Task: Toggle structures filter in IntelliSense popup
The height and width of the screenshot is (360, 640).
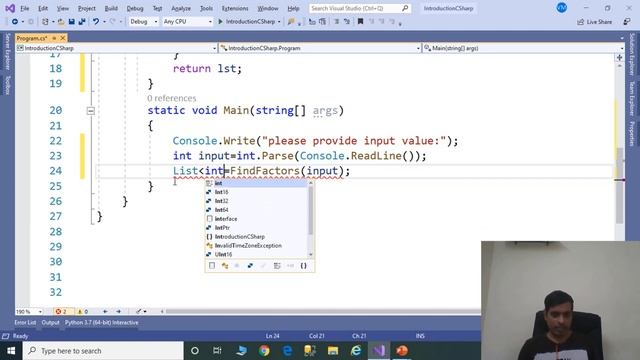Action: click(250, 266)
